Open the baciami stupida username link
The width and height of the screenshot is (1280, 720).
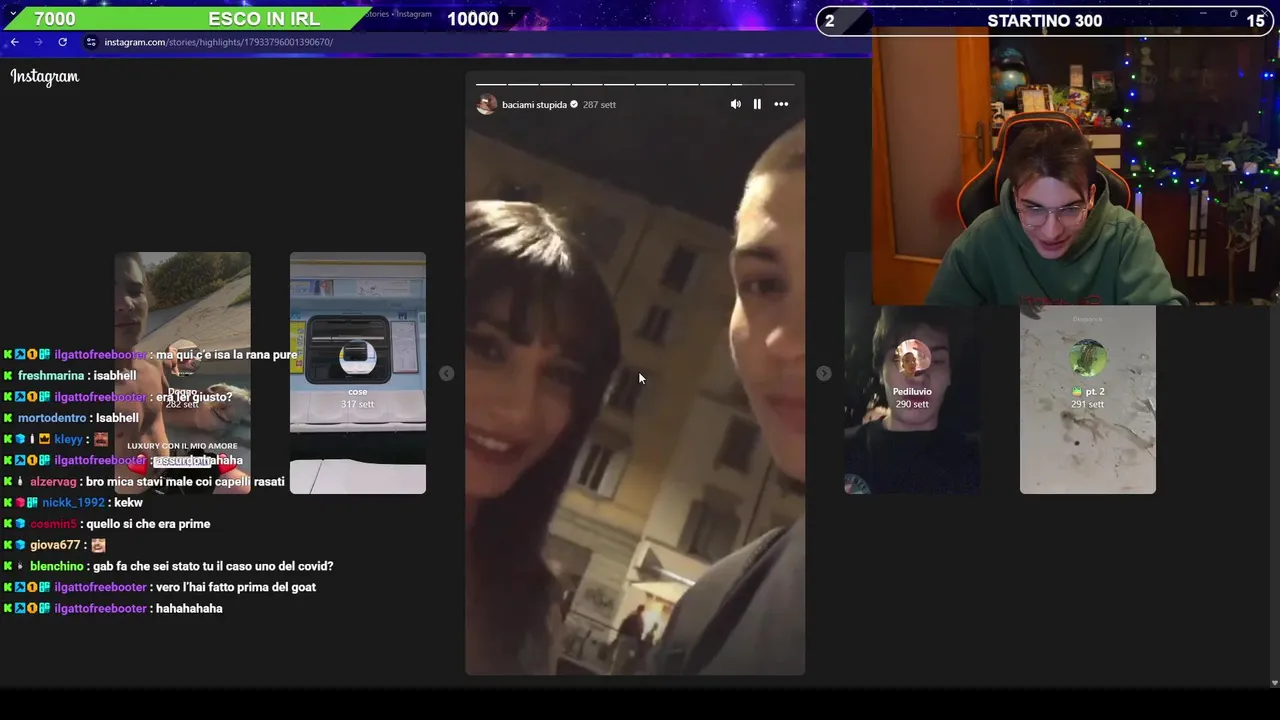(x=534, y=104)
